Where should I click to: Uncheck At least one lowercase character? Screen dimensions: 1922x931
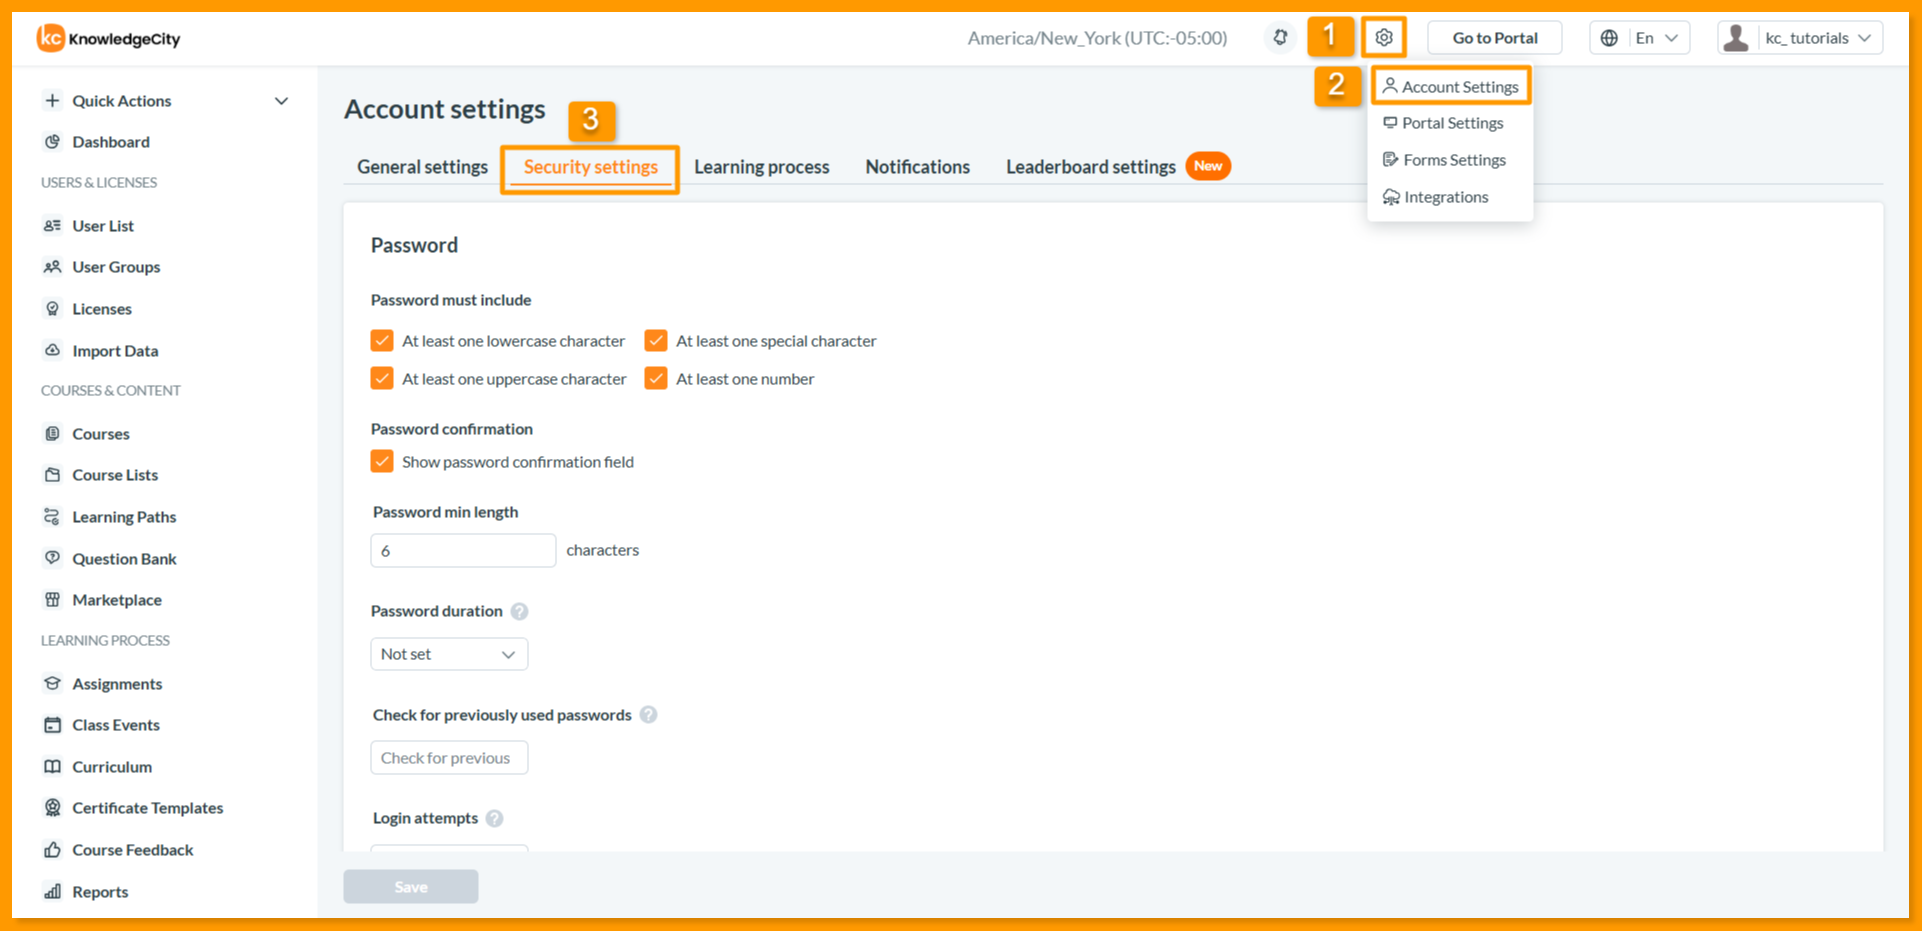382,341
